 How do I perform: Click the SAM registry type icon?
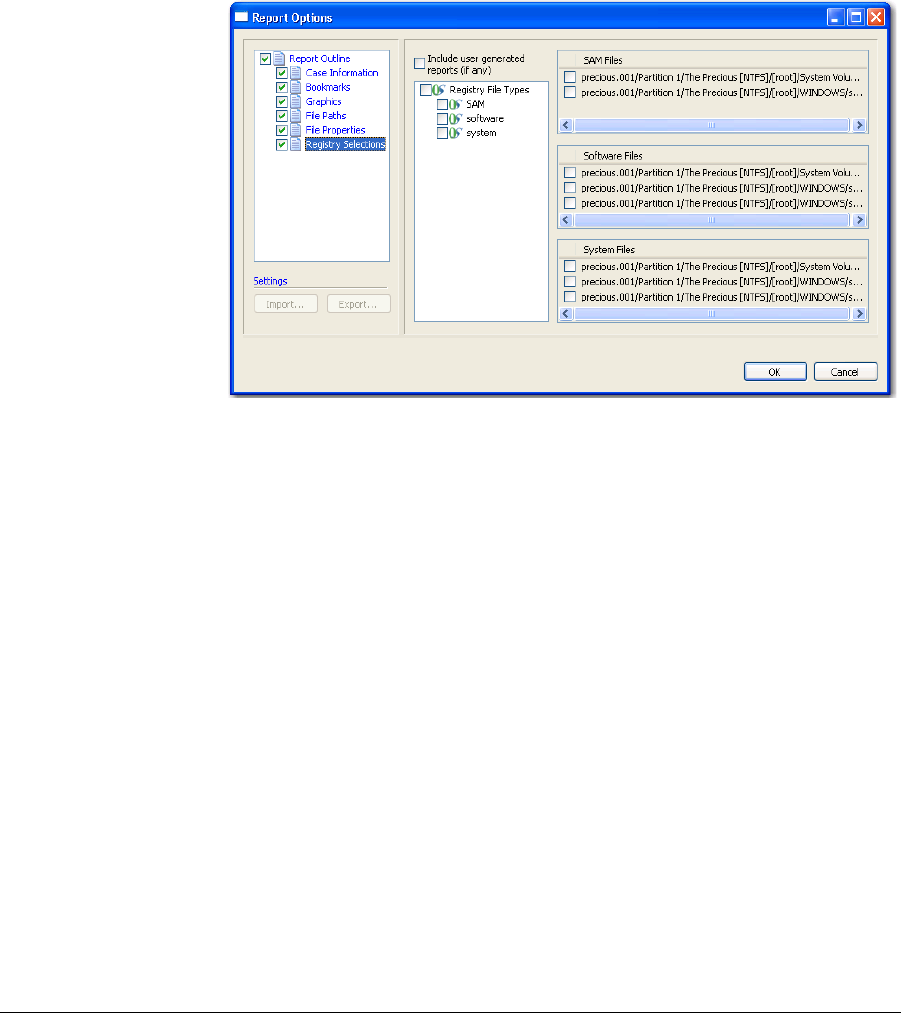(456, 104)
